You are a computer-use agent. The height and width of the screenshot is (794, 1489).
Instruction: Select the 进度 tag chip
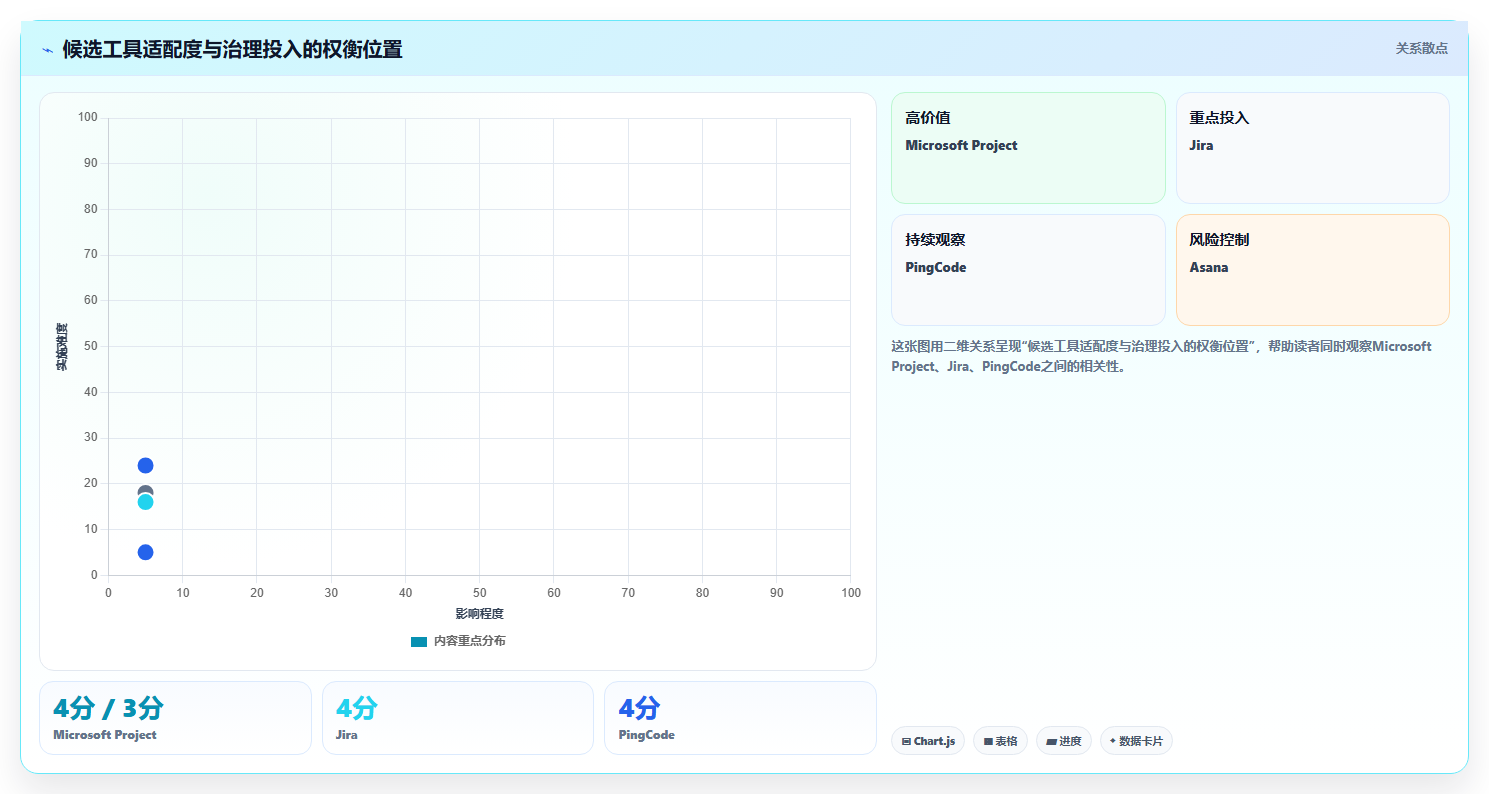(x=1064, y=741)
